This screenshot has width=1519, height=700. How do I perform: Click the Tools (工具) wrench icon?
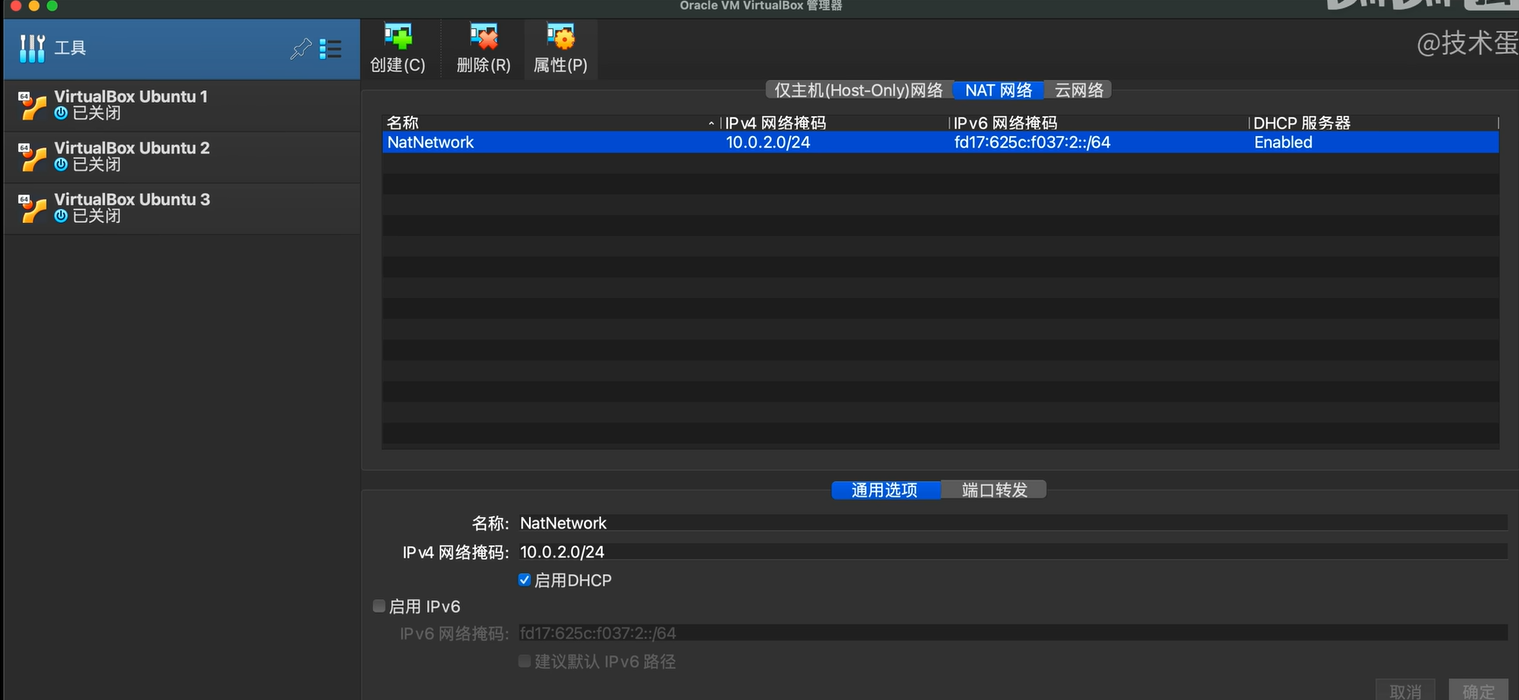click(x=33, y=48)
